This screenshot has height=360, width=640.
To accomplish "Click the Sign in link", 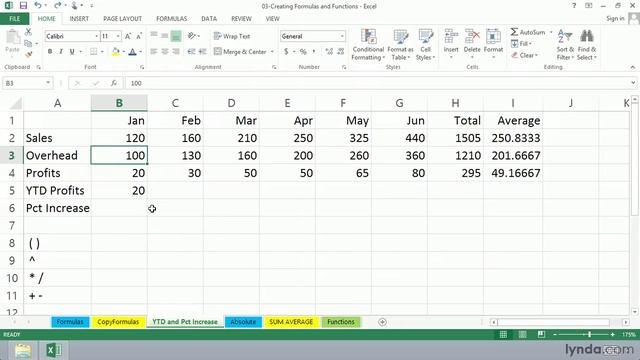I will (615, 18).
